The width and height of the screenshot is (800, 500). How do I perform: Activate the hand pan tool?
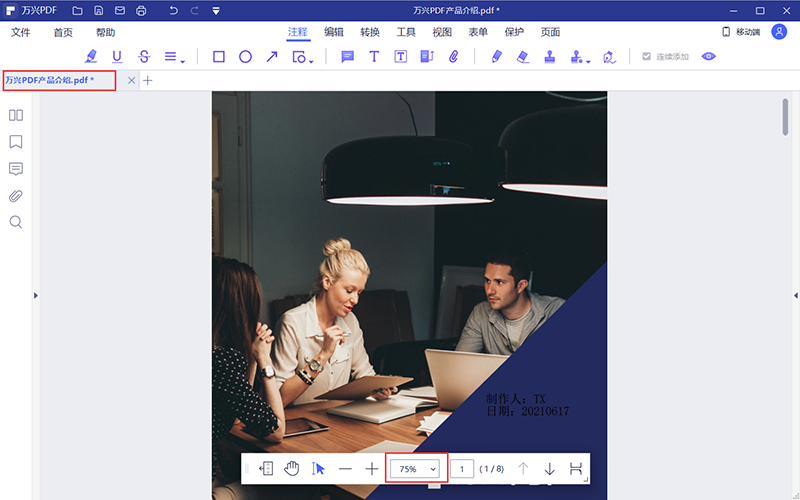[292, 468]
